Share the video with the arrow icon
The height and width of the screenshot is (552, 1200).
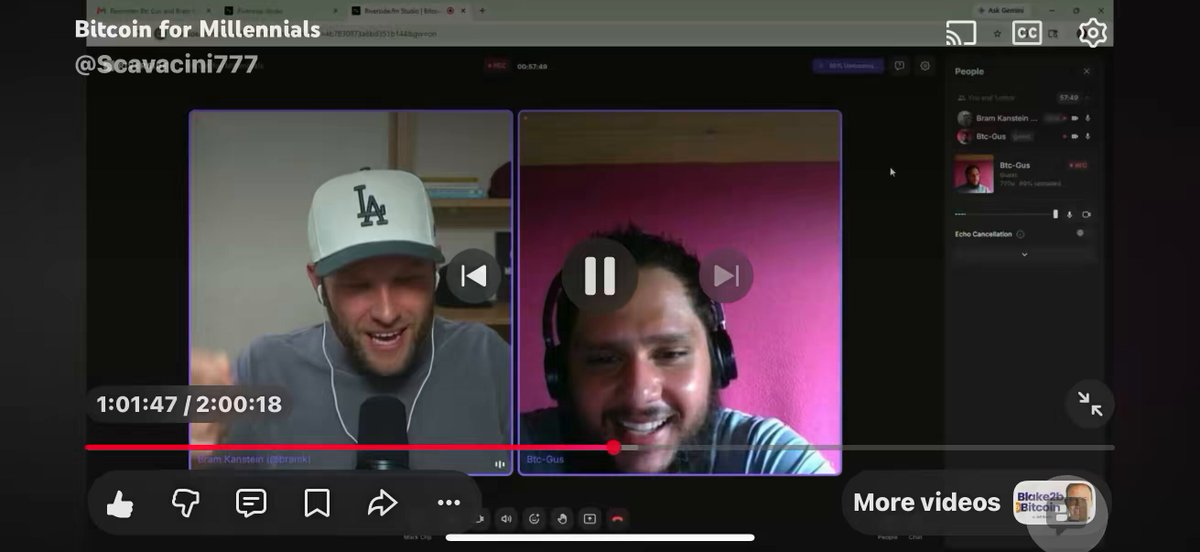click(382, 503)
